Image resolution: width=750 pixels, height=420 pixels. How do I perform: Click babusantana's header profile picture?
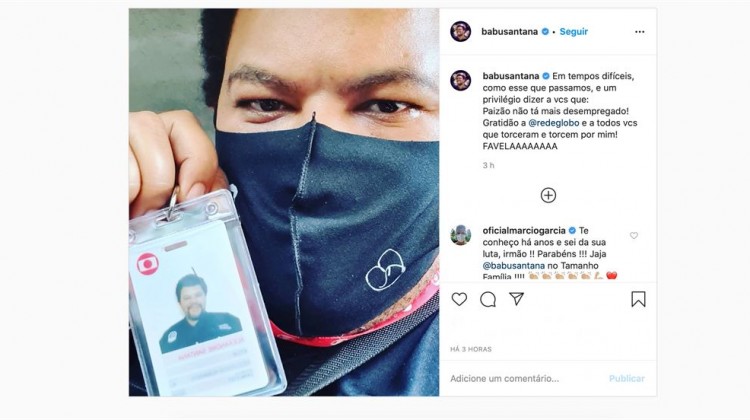pos(461,32)
